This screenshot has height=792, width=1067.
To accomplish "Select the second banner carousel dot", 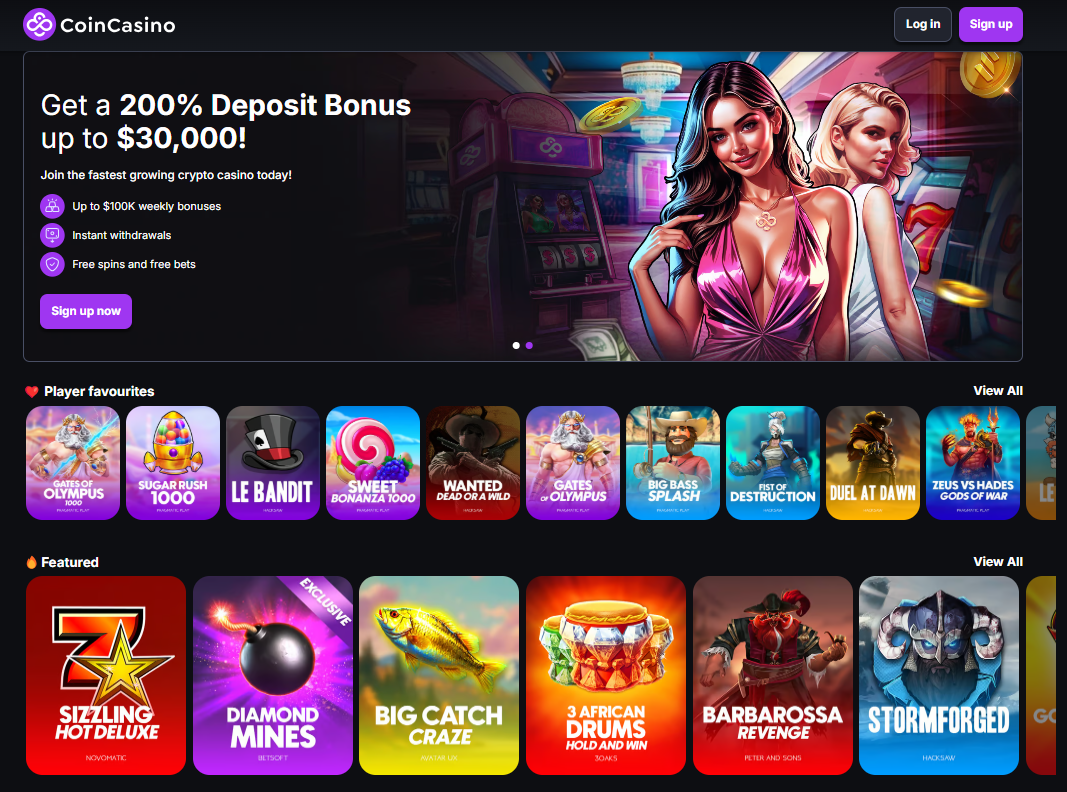I will point(529,346).
